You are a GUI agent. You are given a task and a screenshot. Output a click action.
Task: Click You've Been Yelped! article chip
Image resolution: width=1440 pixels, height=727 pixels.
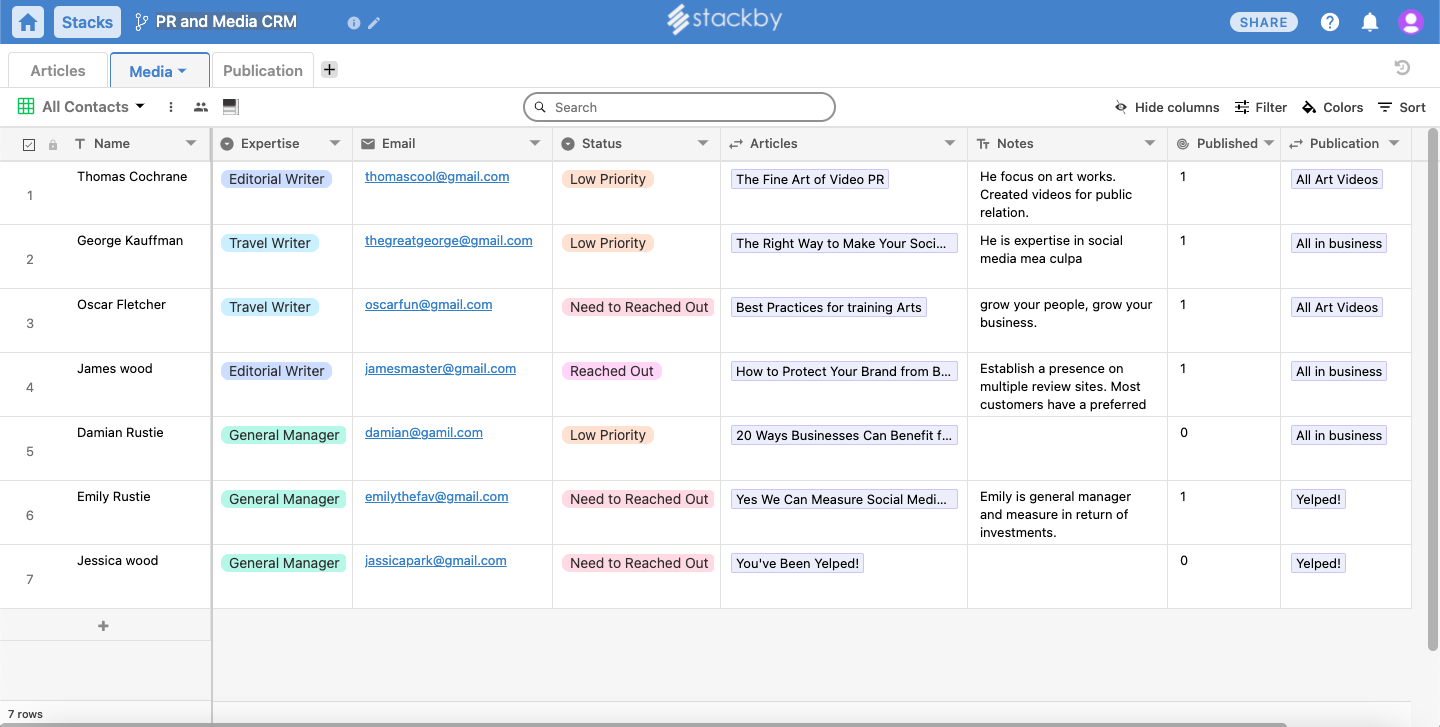click(798, 563)
